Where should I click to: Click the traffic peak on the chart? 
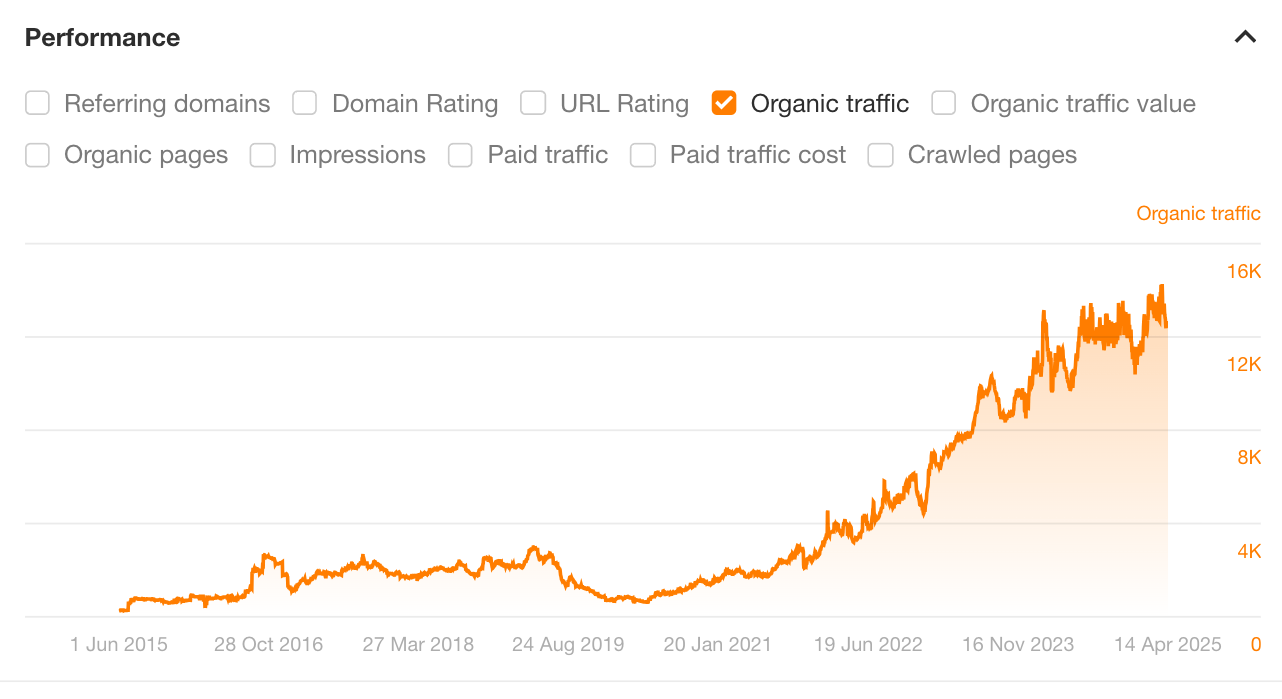[1162, 287]
